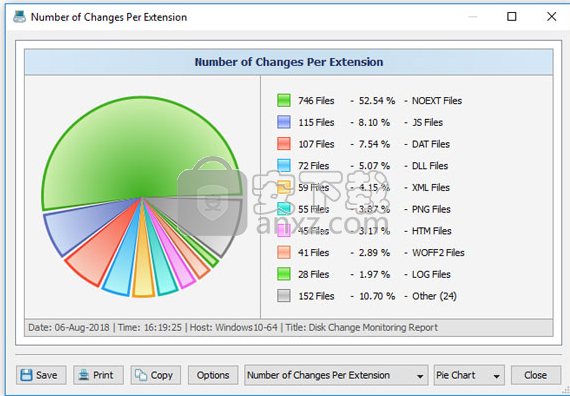The width and height of the screenshot is (570, 396).
Task: Click 'HTM Files' legend label
Action: pos(431,231)
